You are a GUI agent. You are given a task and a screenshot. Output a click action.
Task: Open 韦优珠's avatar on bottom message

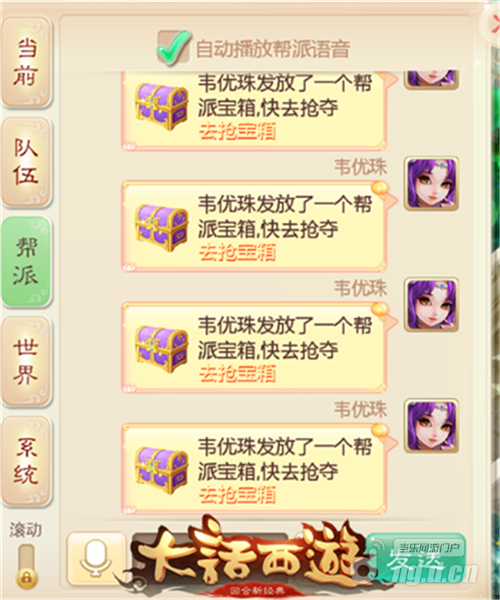click(x=432, y=426)
